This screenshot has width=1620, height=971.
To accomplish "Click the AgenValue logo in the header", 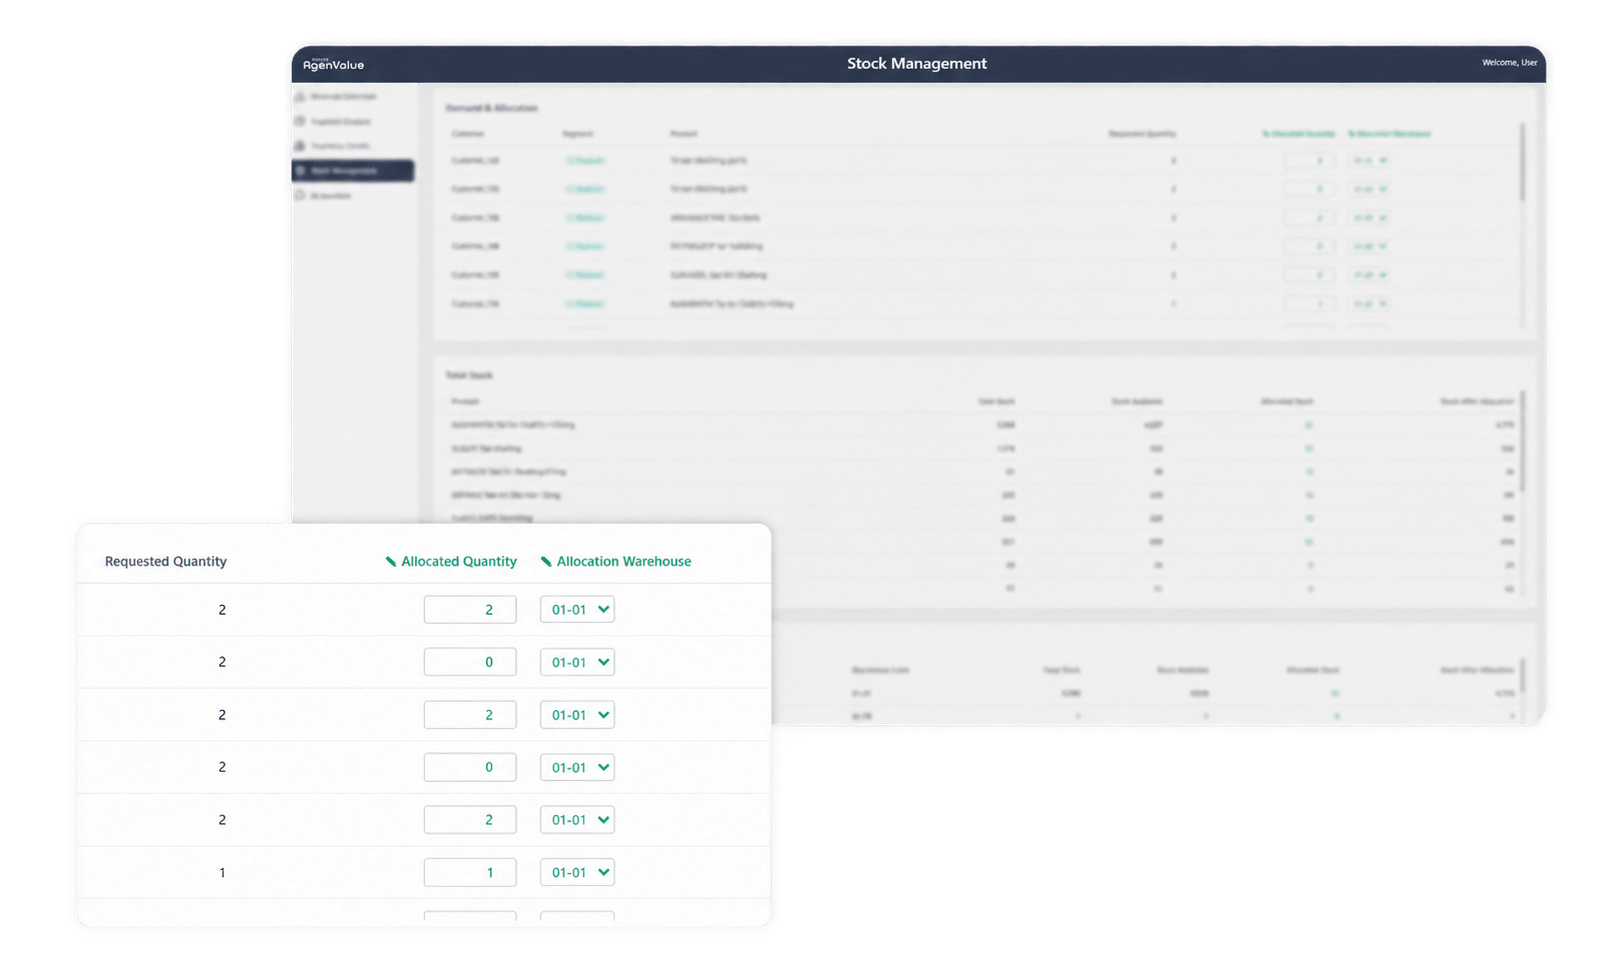I will pos(333,64).
